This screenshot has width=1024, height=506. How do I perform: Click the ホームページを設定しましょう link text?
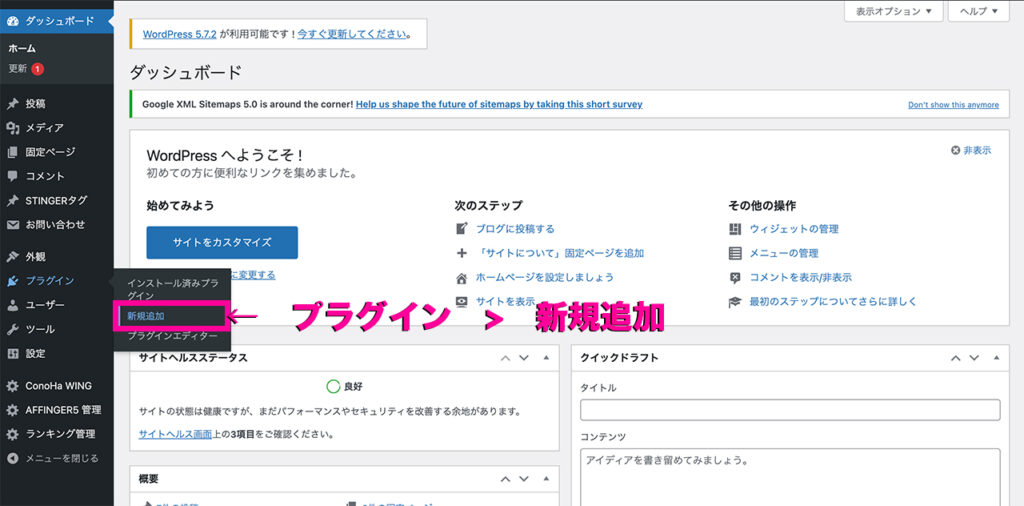(x=545, y=277)
